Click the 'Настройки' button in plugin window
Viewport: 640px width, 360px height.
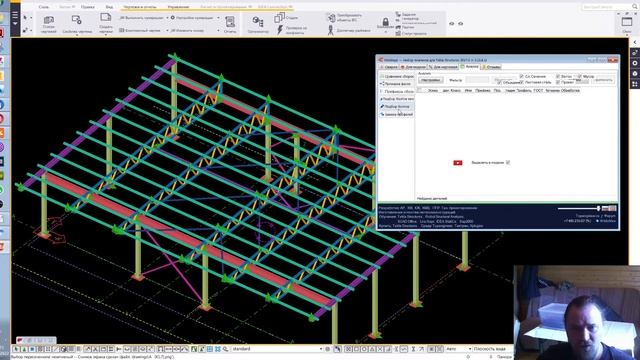(x=431, y=80)
